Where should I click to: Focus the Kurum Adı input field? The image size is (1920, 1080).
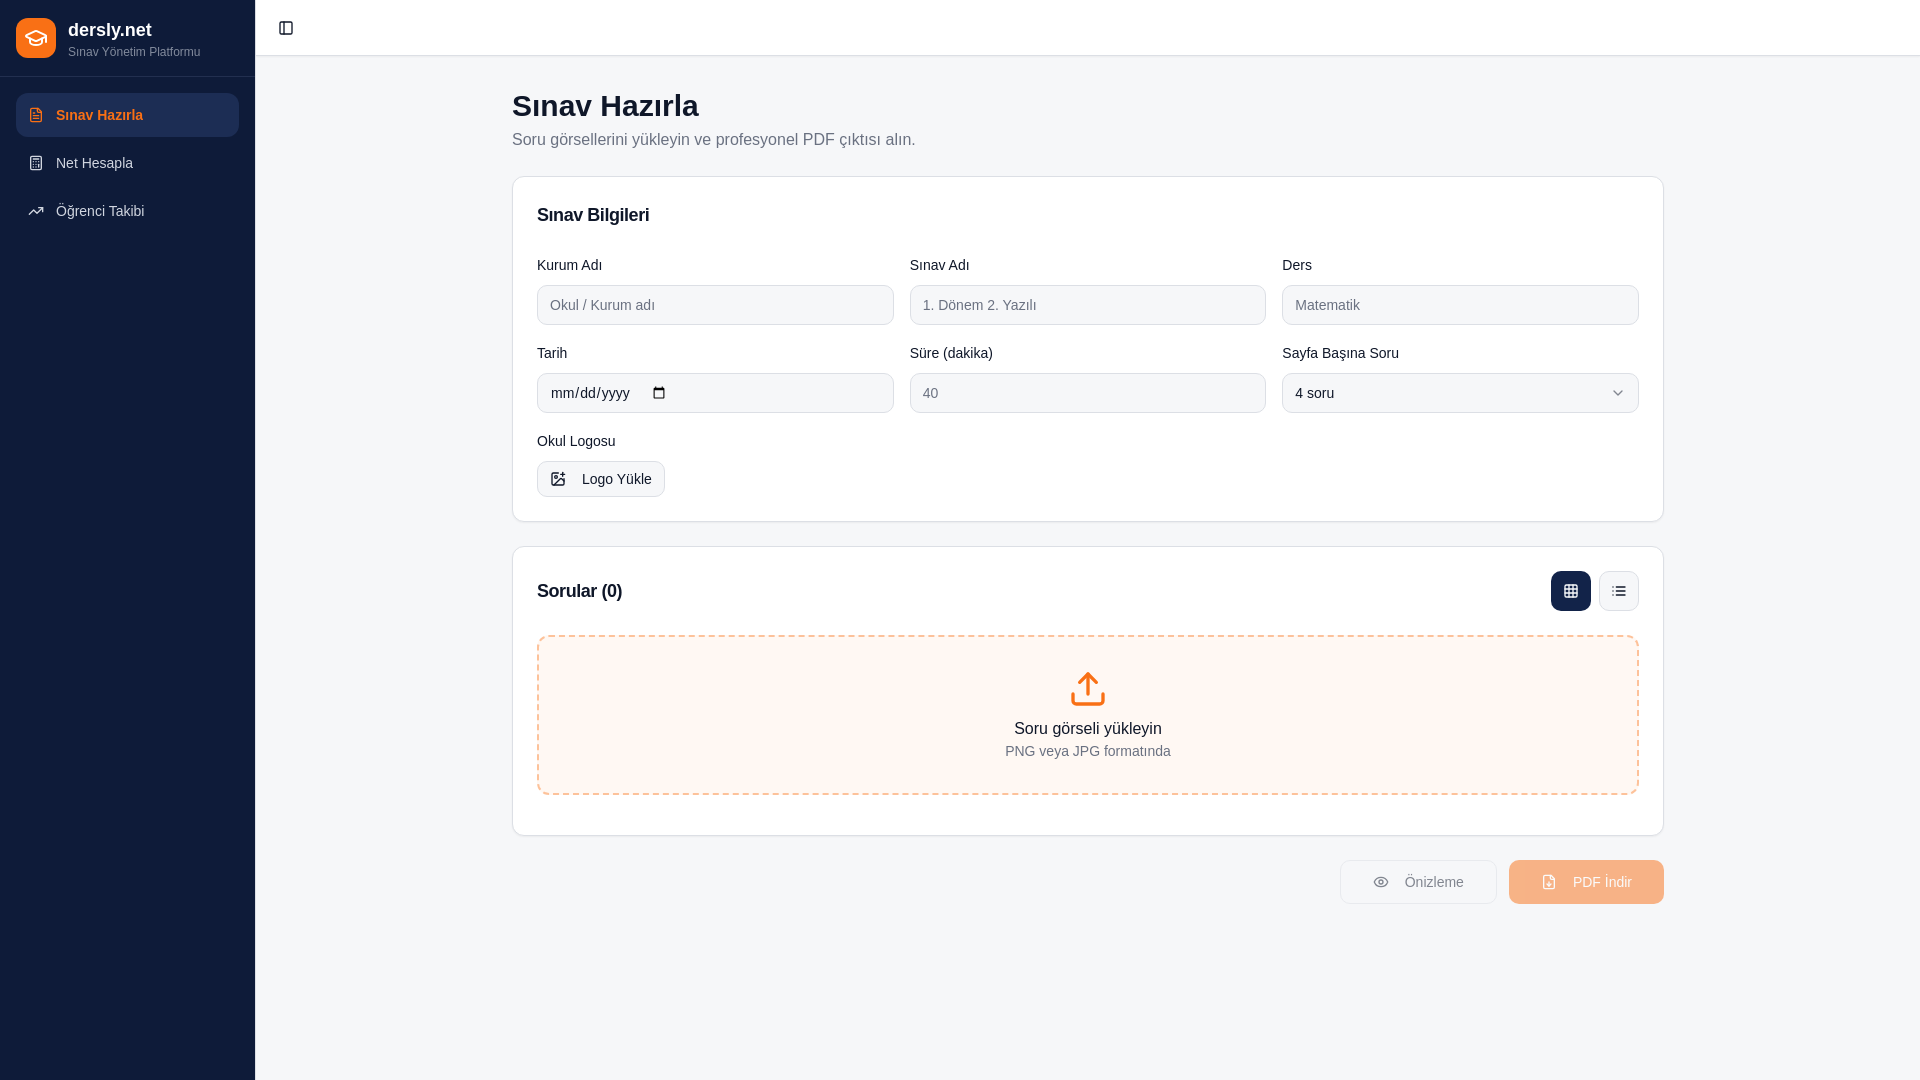[x=715, y=305]
